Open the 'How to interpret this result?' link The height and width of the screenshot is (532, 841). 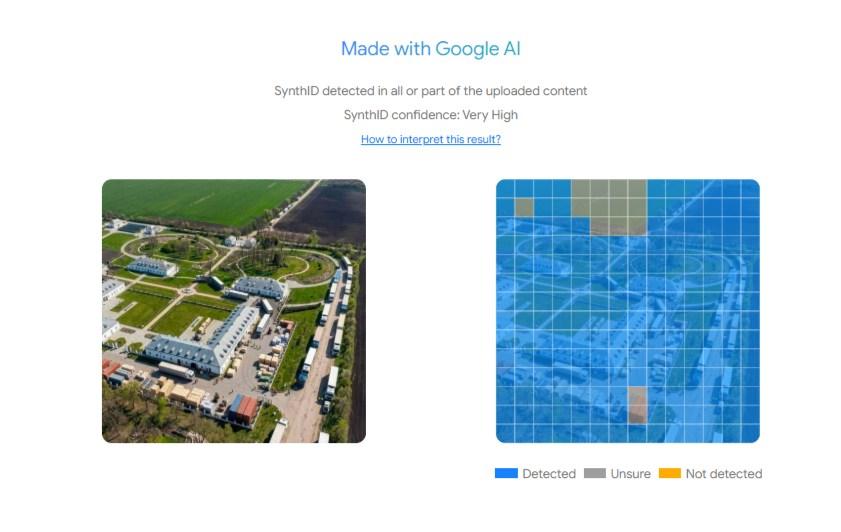(x=430, y=139)
